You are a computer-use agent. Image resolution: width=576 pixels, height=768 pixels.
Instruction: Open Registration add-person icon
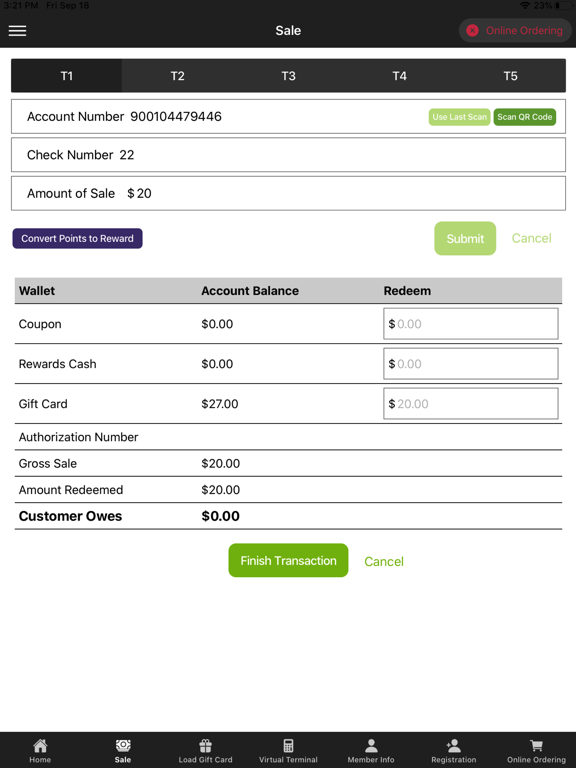click(x=454, y=745)
